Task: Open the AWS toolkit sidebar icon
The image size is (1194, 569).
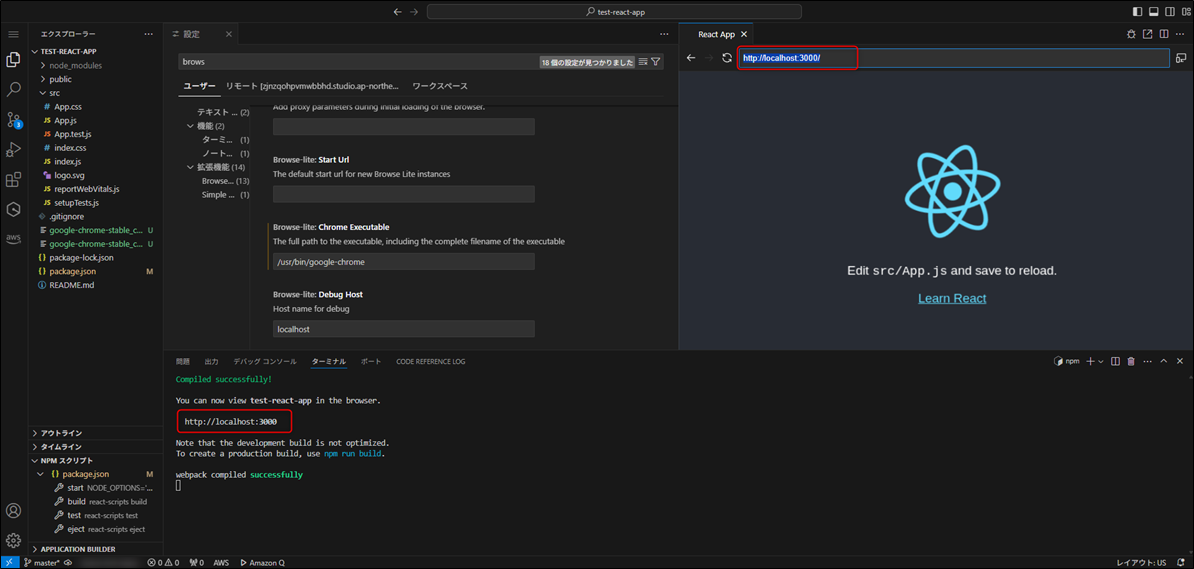Action: click(x=14, y=239)
